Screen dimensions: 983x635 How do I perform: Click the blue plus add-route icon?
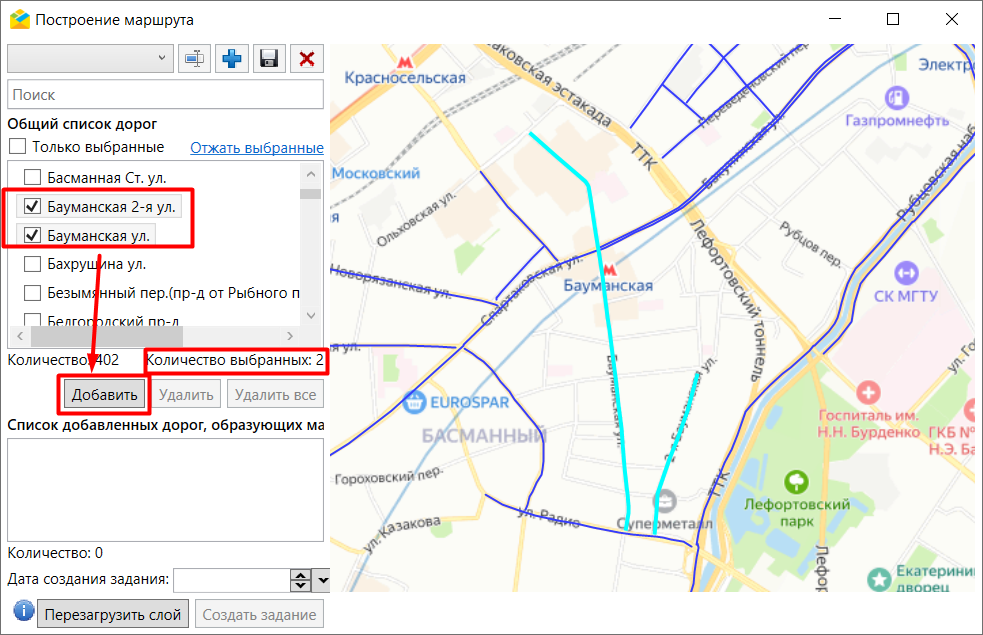(232, 58)
